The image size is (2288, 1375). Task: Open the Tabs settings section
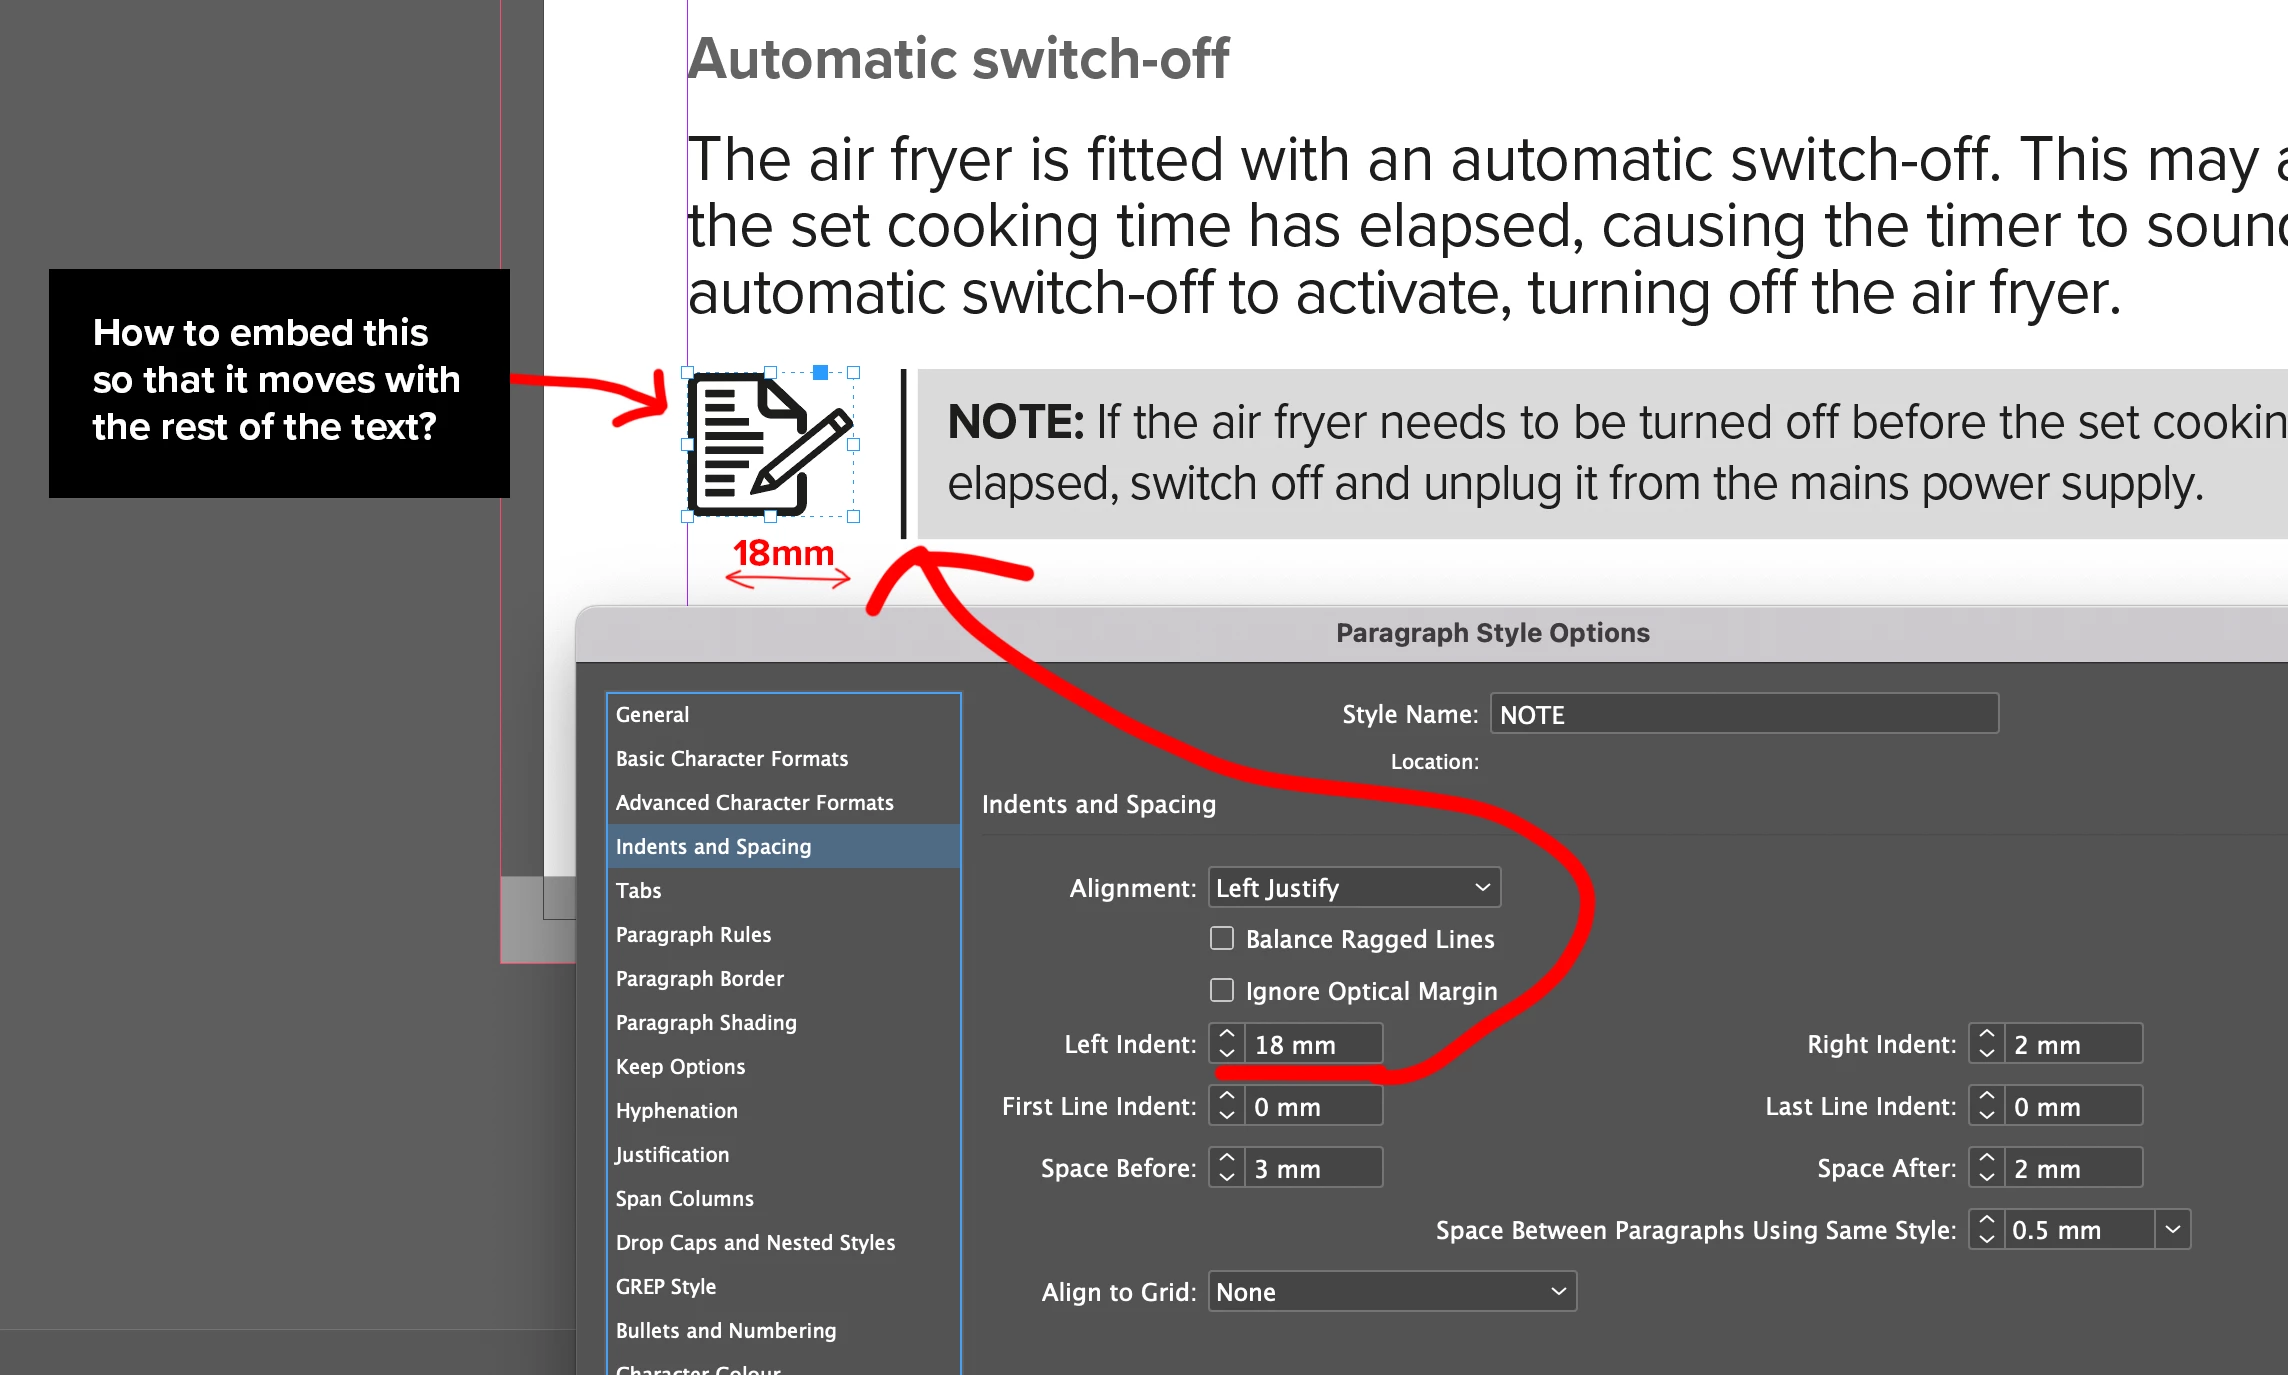(x=638, y=890)
